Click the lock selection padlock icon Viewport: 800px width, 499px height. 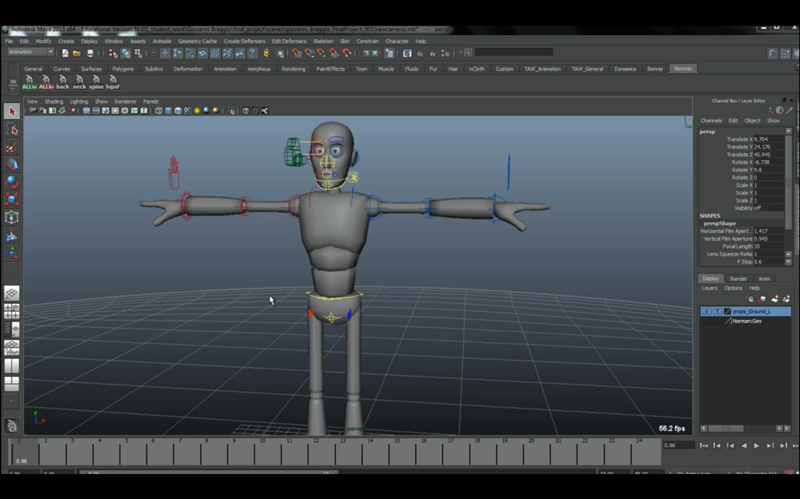[x=266, y=53]
